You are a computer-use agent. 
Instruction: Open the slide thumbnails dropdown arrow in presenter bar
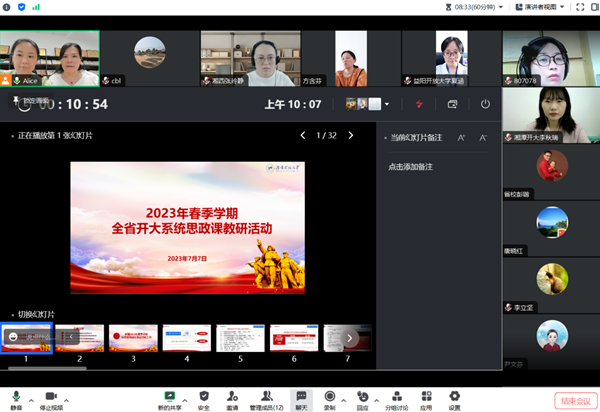point(387,104)
